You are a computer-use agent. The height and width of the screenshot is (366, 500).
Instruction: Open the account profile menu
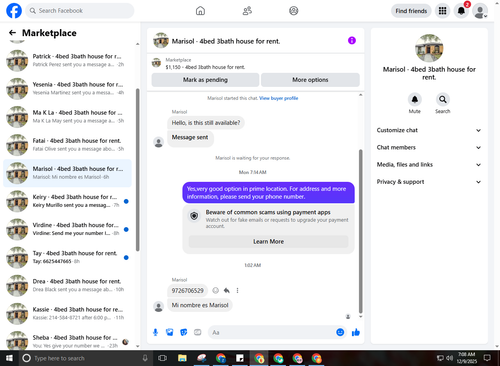pos(480,11)
